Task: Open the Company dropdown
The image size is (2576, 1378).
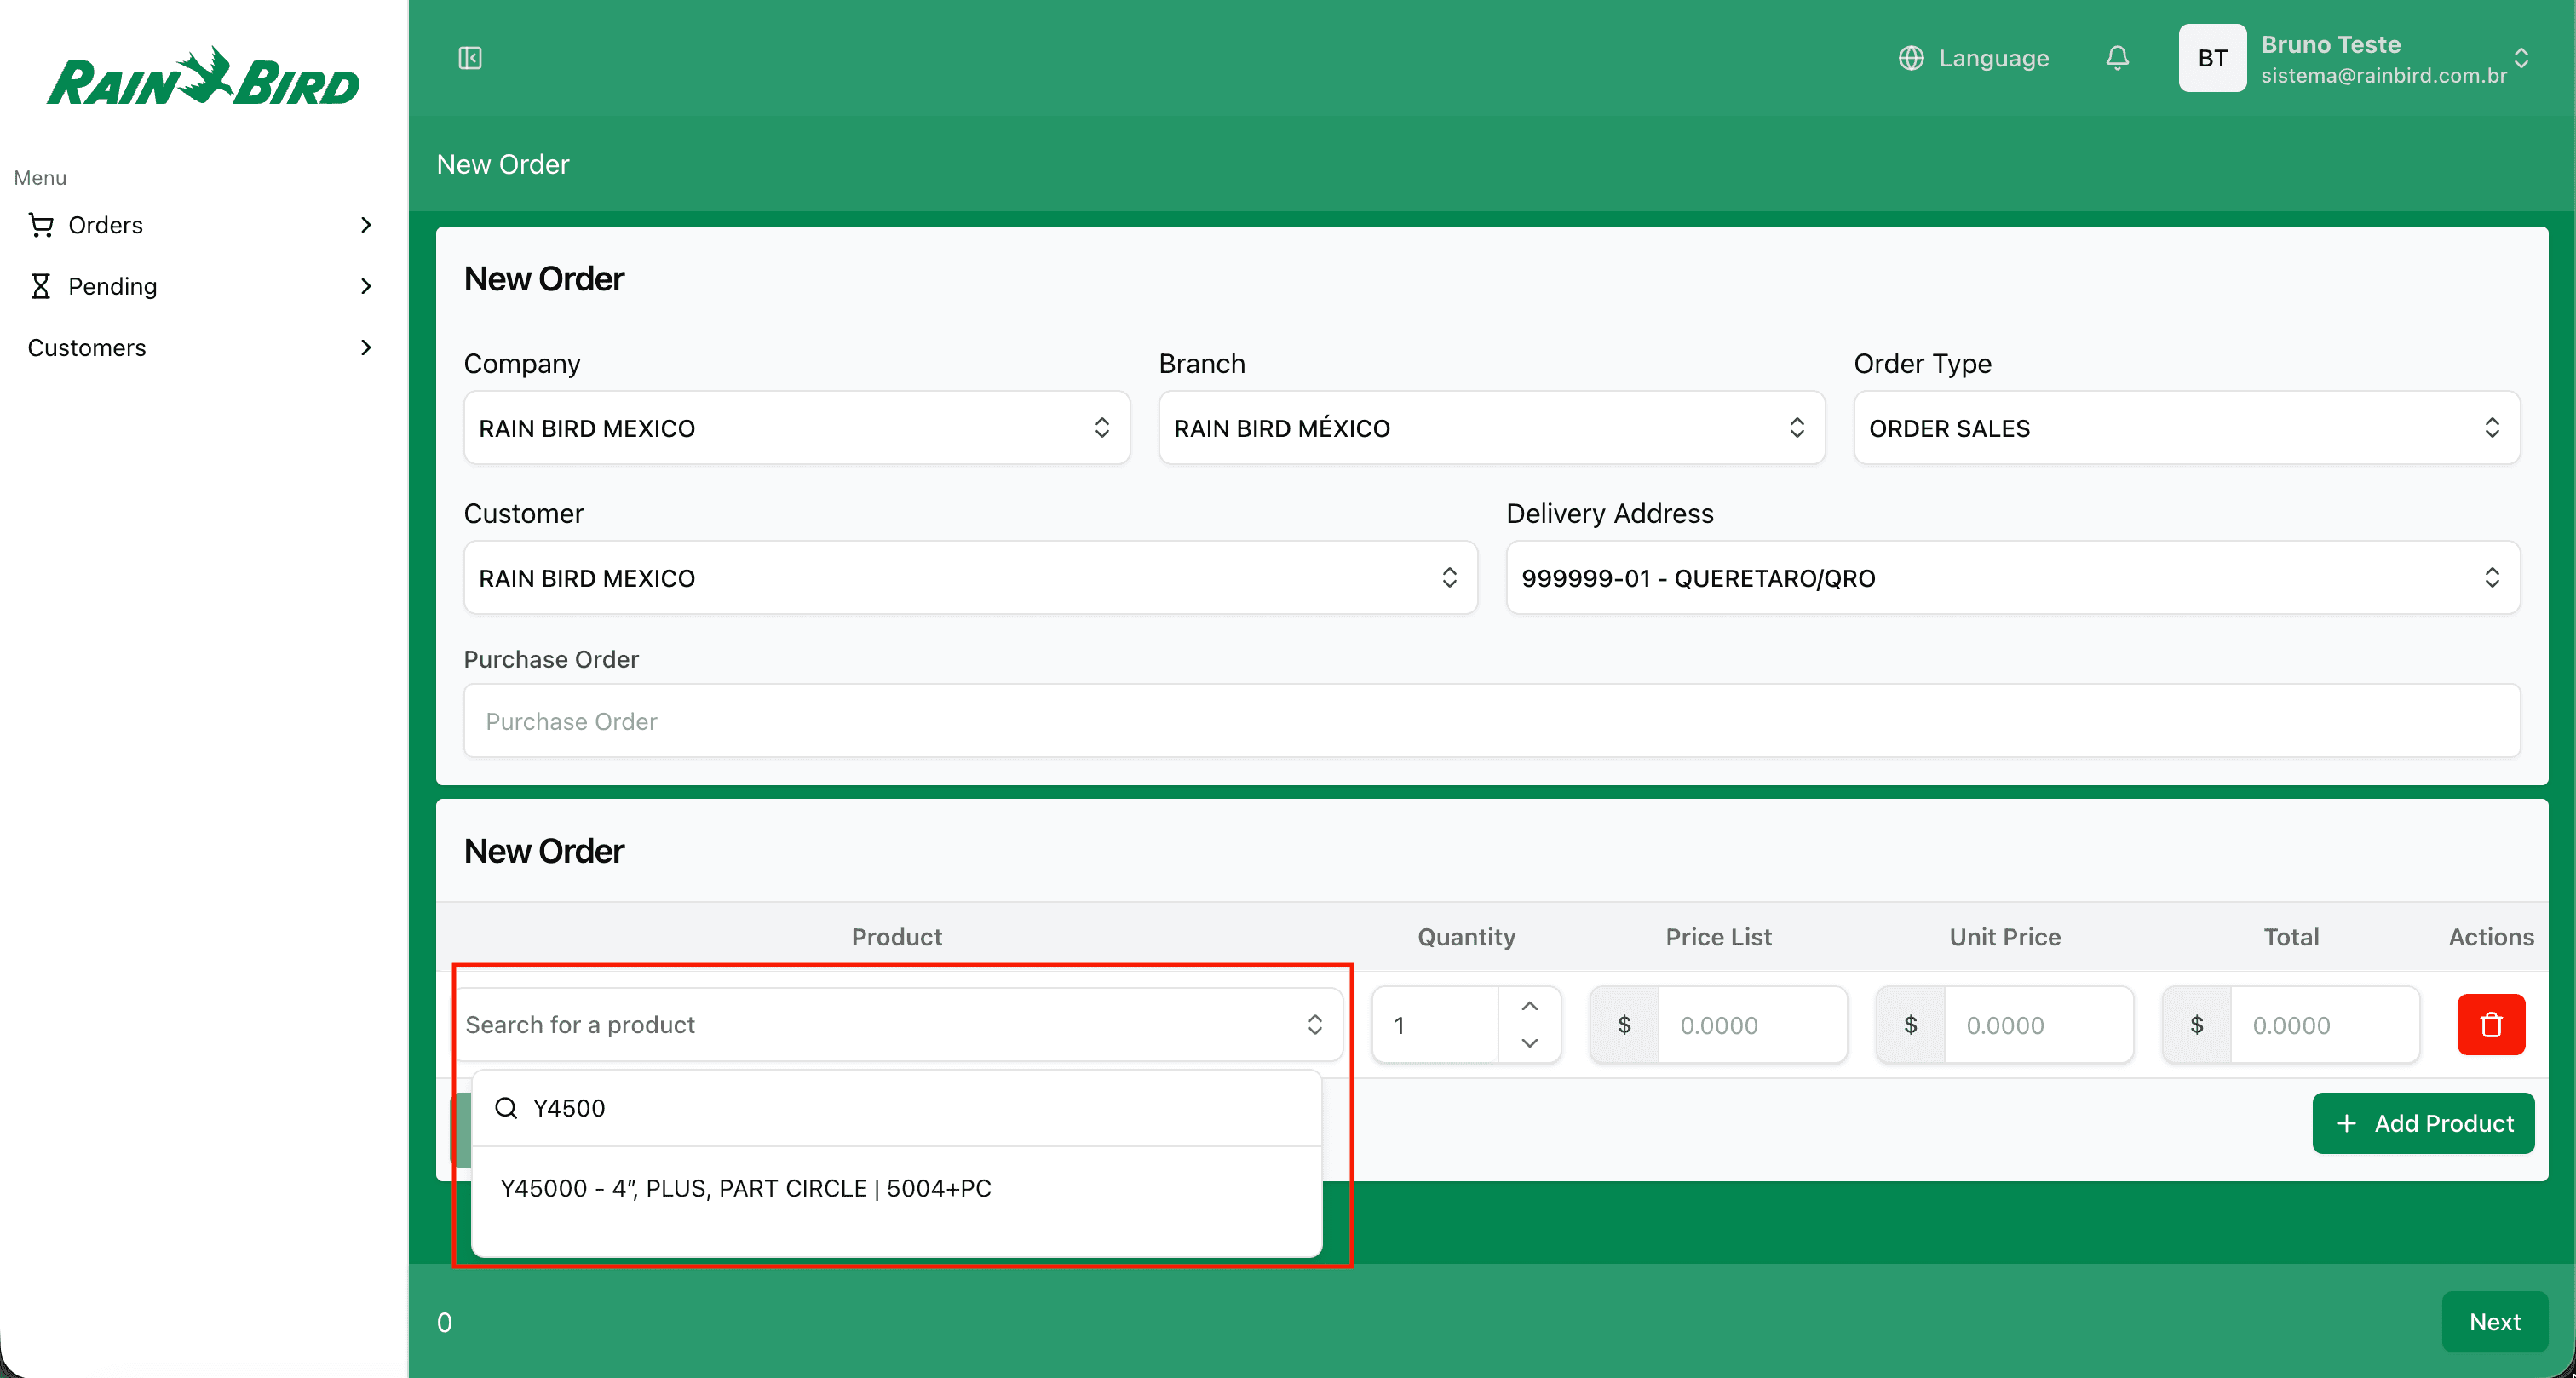Action: click(x=796, y=428)
